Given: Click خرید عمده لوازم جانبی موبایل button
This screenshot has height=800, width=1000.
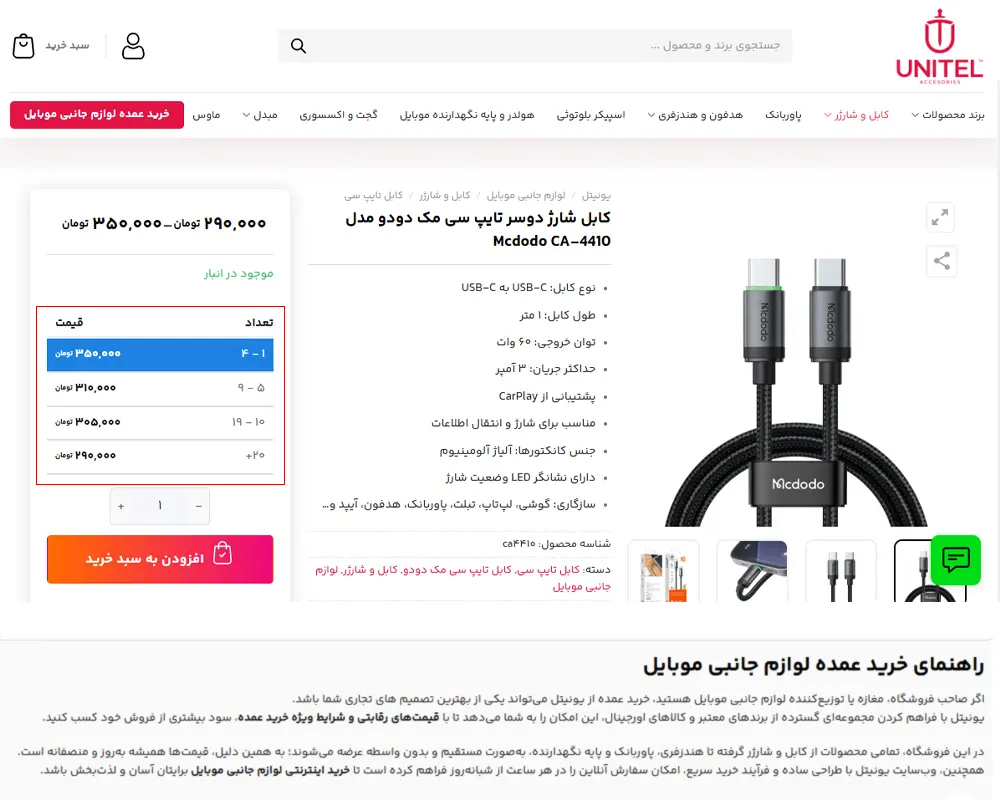Looking at the screenshot, I should click(x=97, y=114).
